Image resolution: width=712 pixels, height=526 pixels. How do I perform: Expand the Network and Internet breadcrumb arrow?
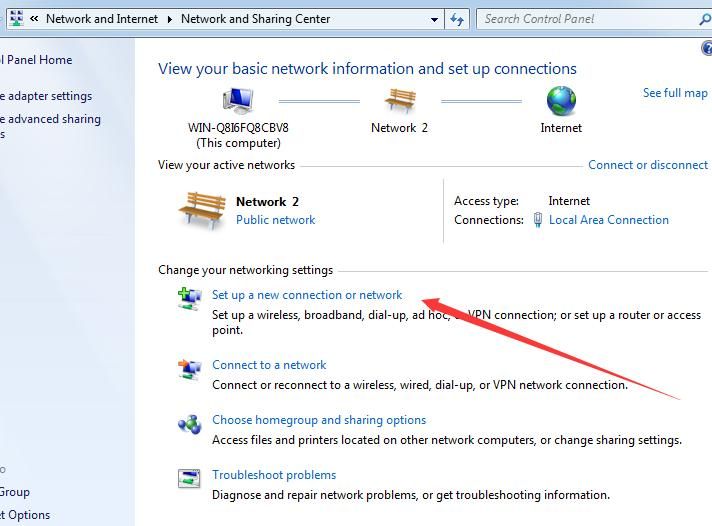click(x=169, y=20)
